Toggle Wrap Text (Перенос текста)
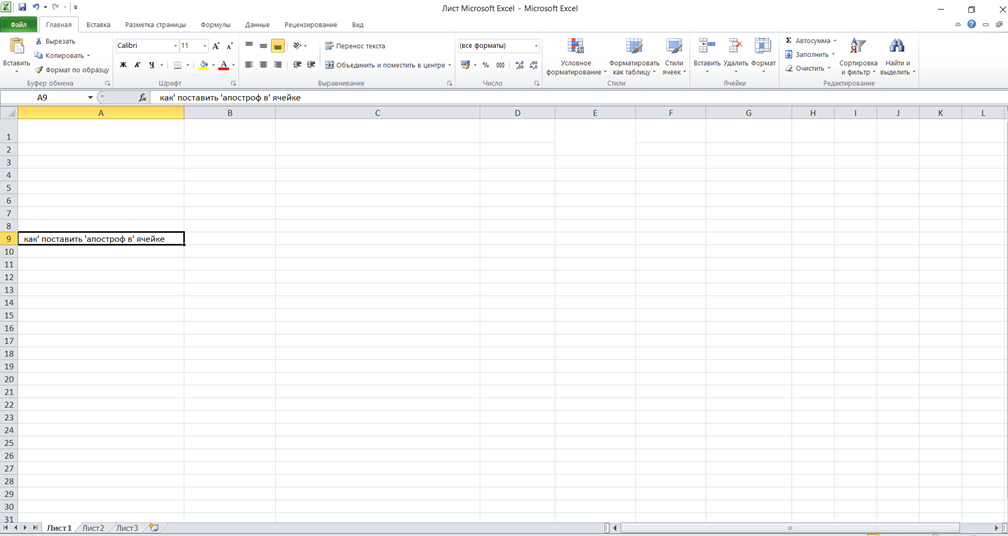The image size is (1008, 536). click(x=354, y=46)
